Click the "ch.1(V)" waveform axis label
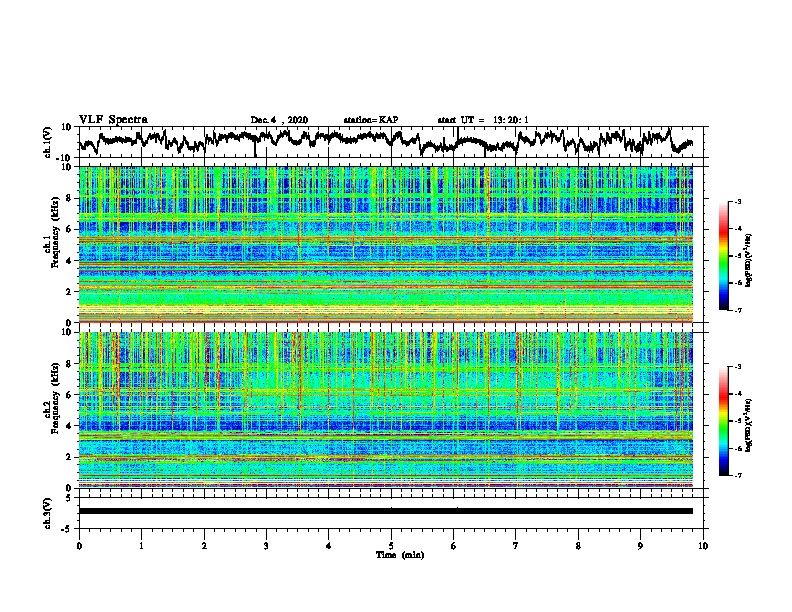 pos(47,142)
